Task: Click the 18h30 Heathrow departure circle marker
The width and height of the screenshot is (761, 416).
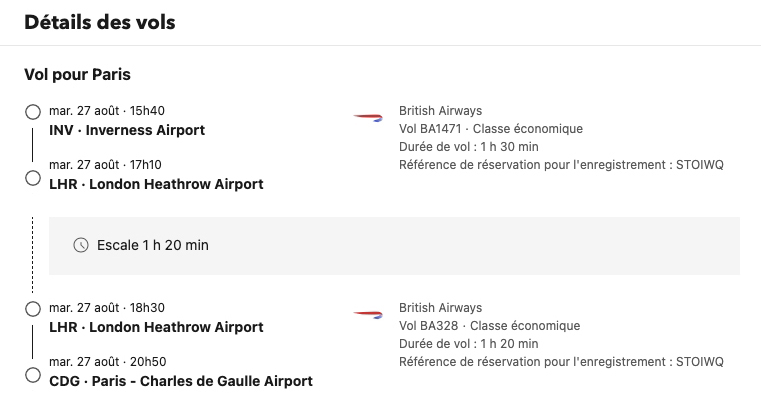Action: (x=33, y=309)
